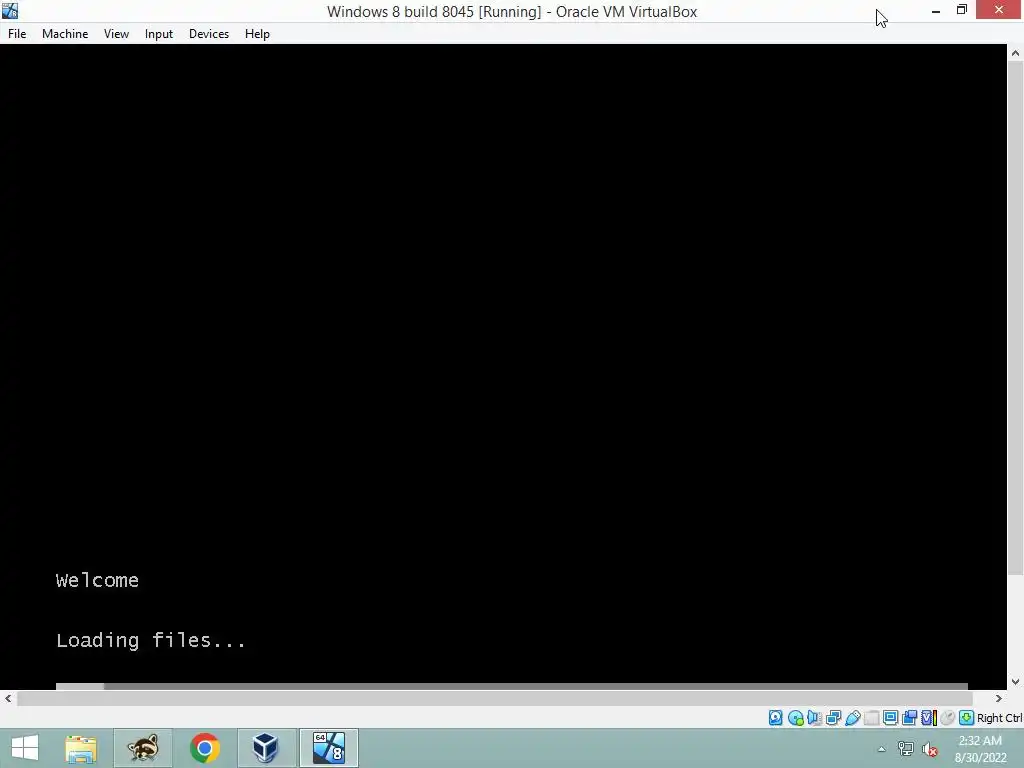Click the mouse integration indicator
The image size is (1024, 768).
point(948,718)
